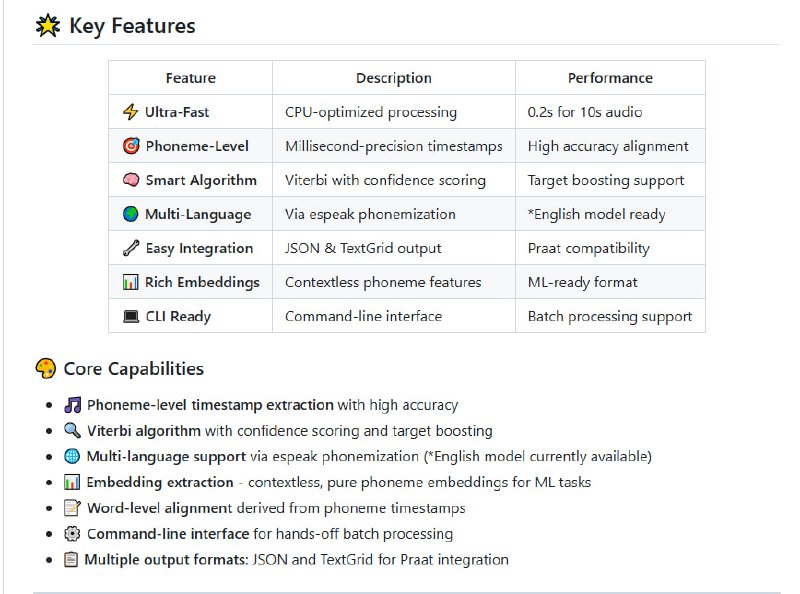Click the clipboard icon before Multiple output formats

pyautogui.click(x=71, y=560)
